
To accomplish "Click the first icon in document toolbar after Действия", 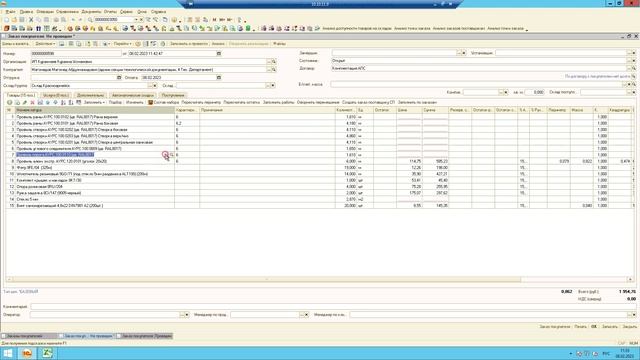I will point(62,44).
